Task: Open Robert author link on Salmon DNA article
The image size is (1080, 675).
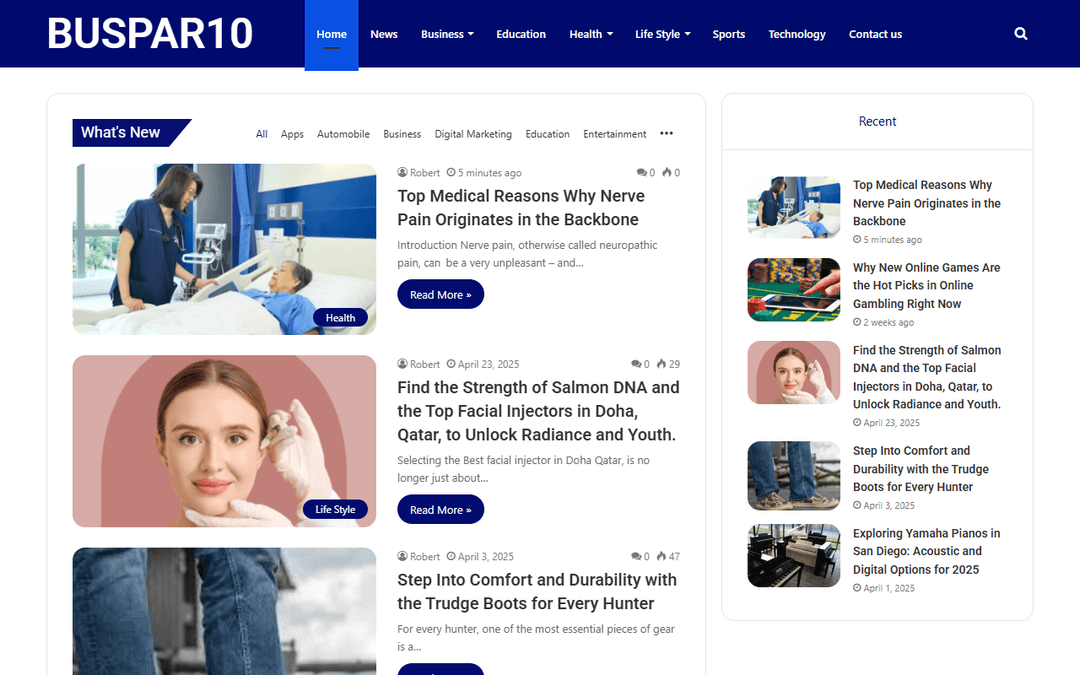Action: (424, 364)
